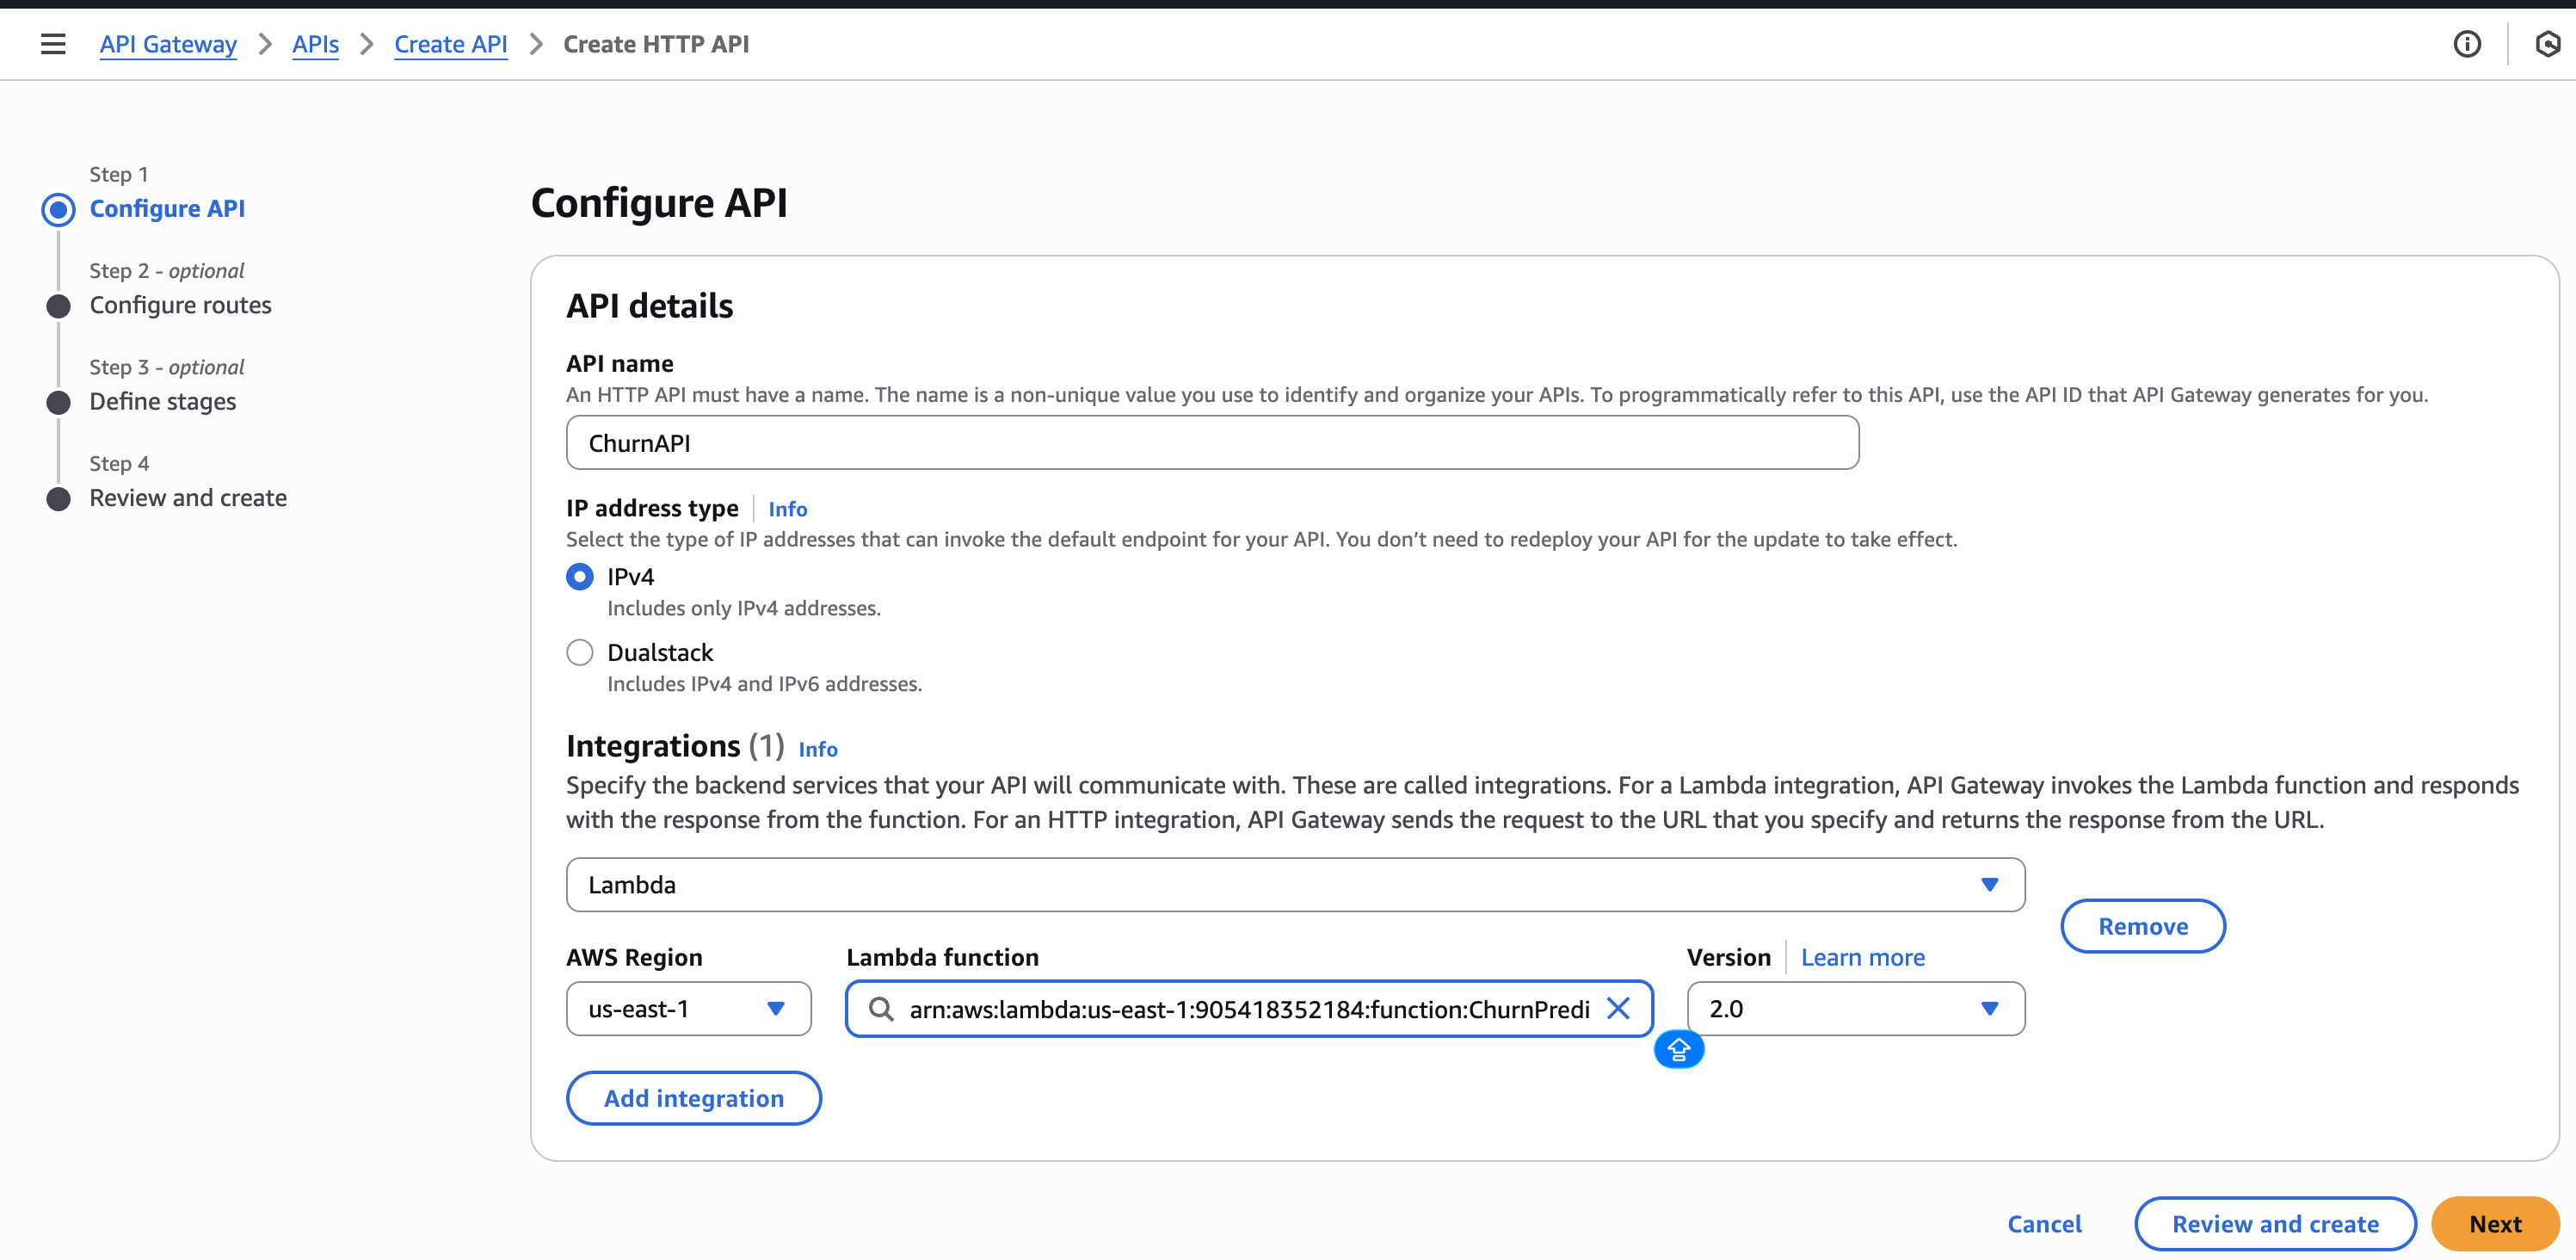
Task: Clear the Lambda function ARN using the X icon
Action: click(x=1618, y=1009)
